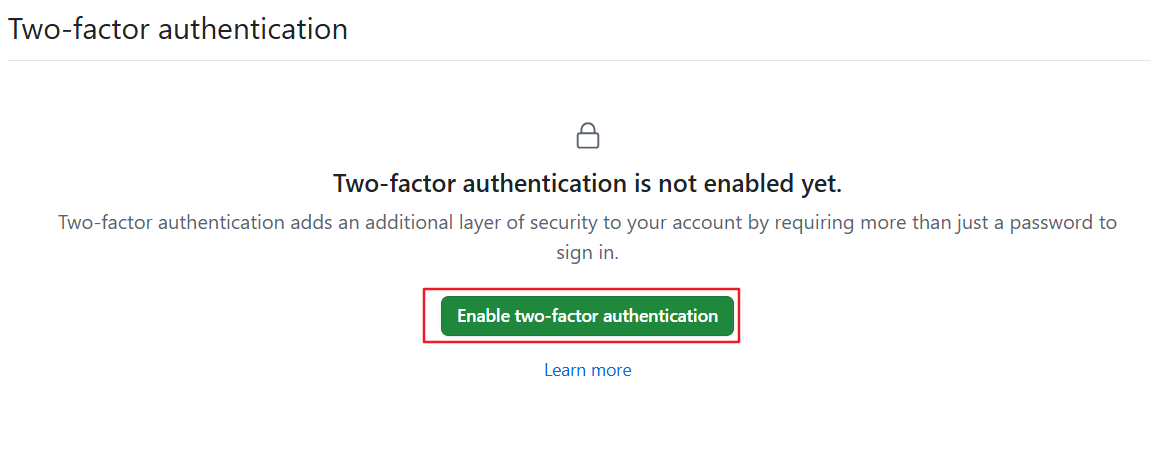The width and height of the screenshot is (1151, 465).
Task: Select the 'not enabled yet' status heading
Action: click(x=587, y=184)
